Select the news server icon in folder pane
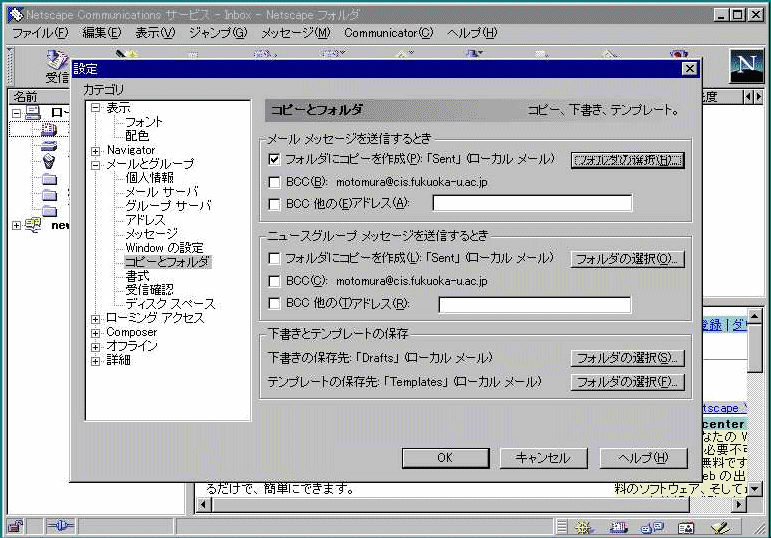This screenshot has width=771, height=538. click(33, 225)
